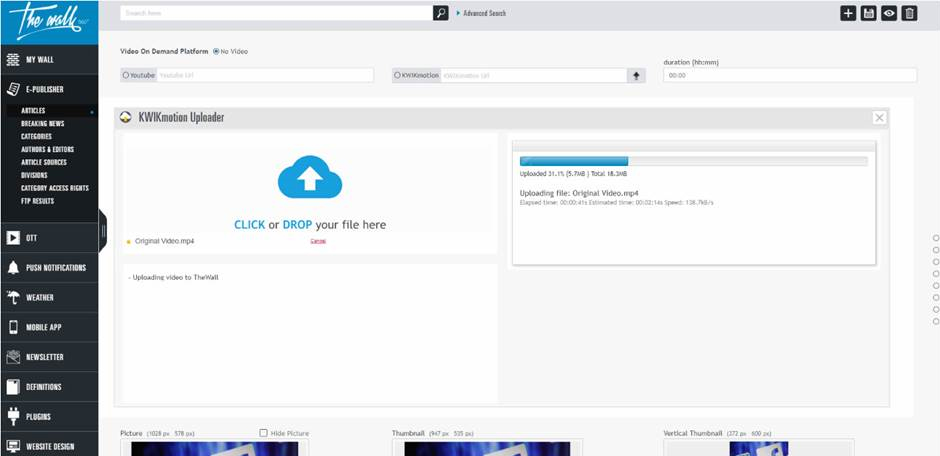Click the Original Video.mp4 file entry
Screen dimensions: 940x456
pos(164,241)
